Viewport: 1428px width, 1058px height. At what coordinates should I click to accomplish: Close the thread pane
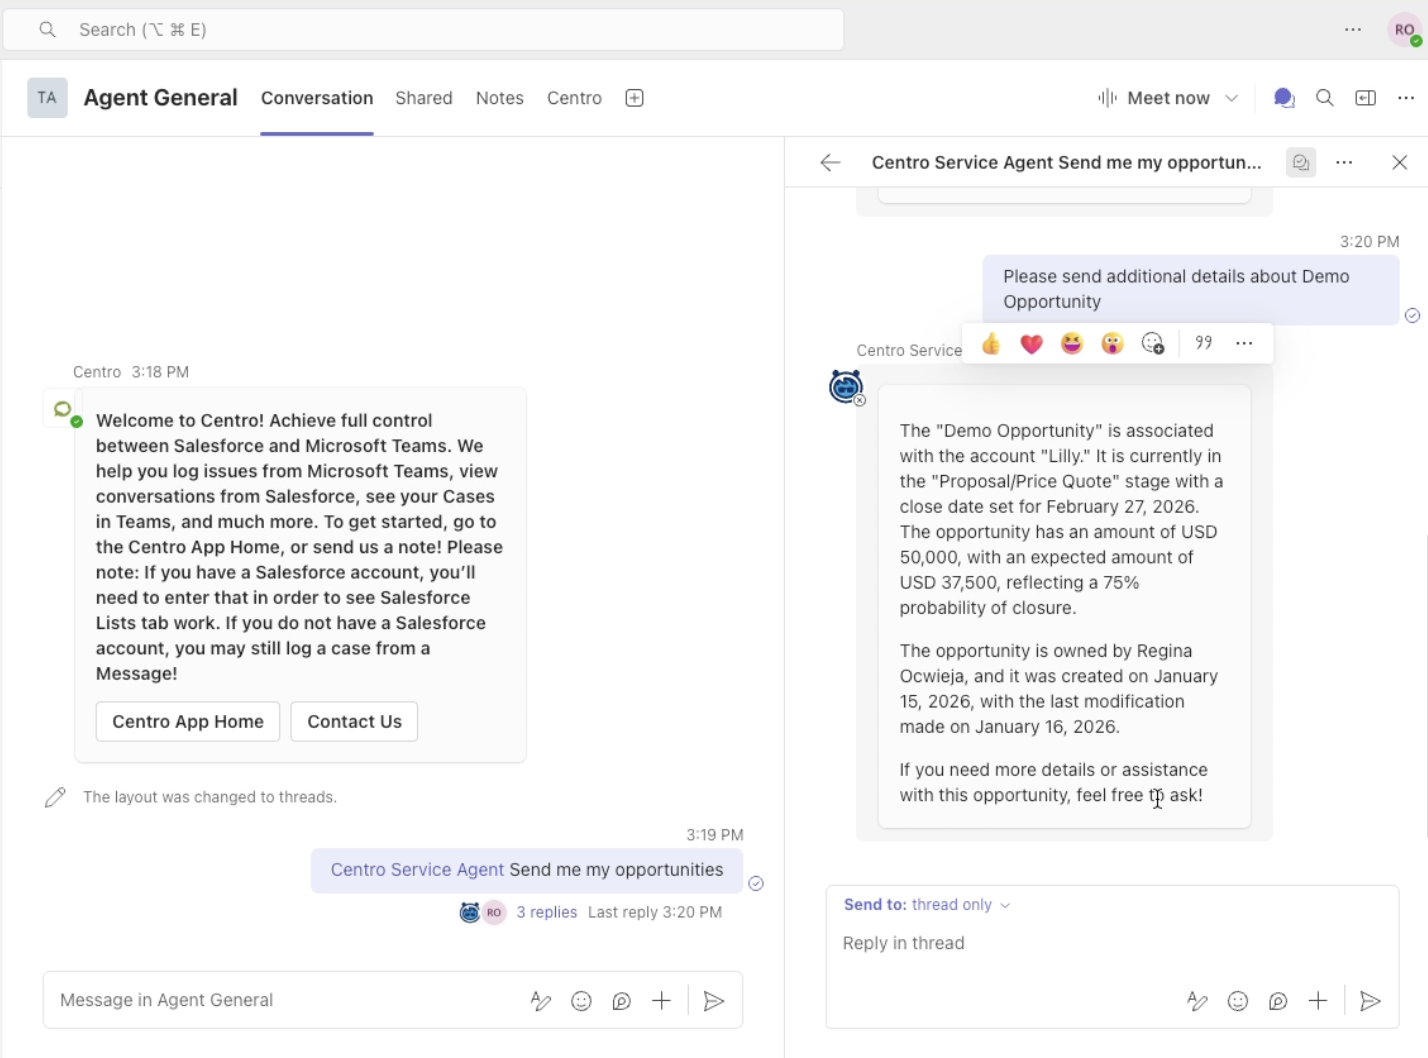pos(1400,163)
